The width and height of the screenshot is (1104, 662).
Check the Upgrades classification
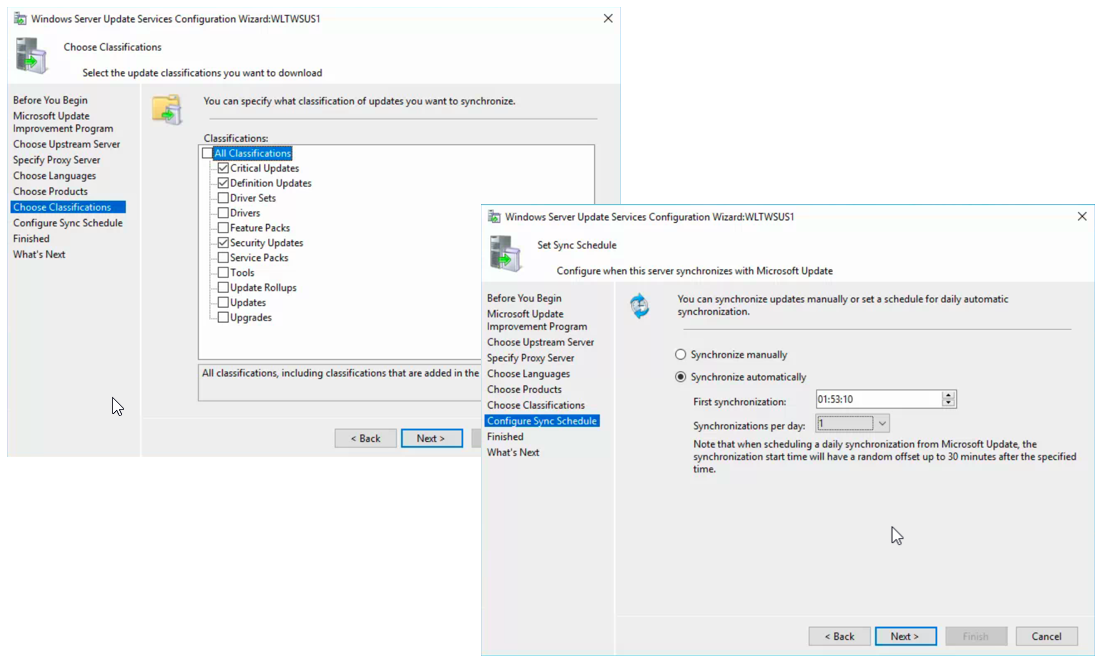click(223, 318)
